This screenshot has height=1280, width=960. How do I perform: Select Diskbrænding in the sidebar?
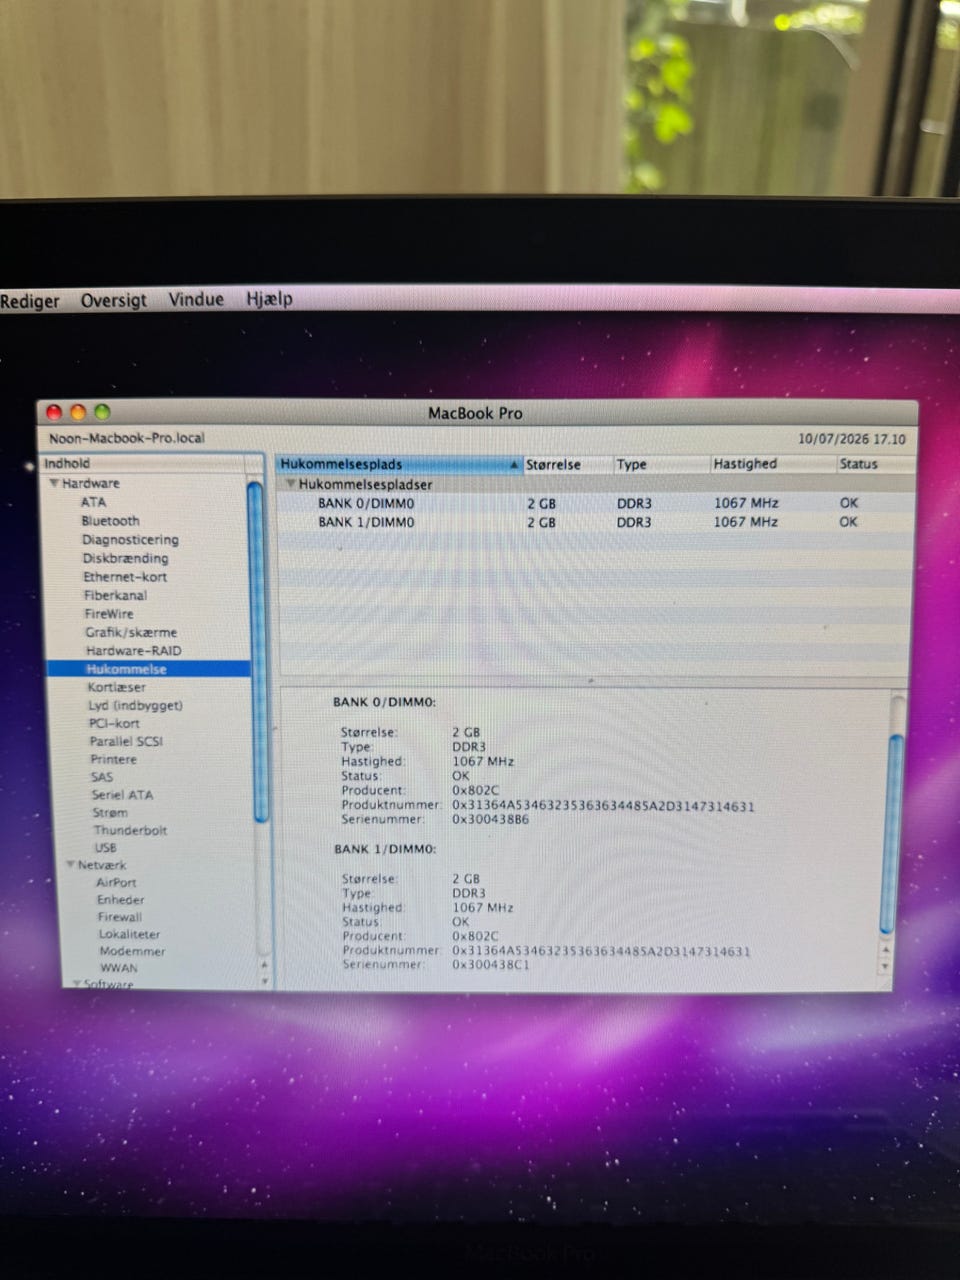click(x=125, y=558)
